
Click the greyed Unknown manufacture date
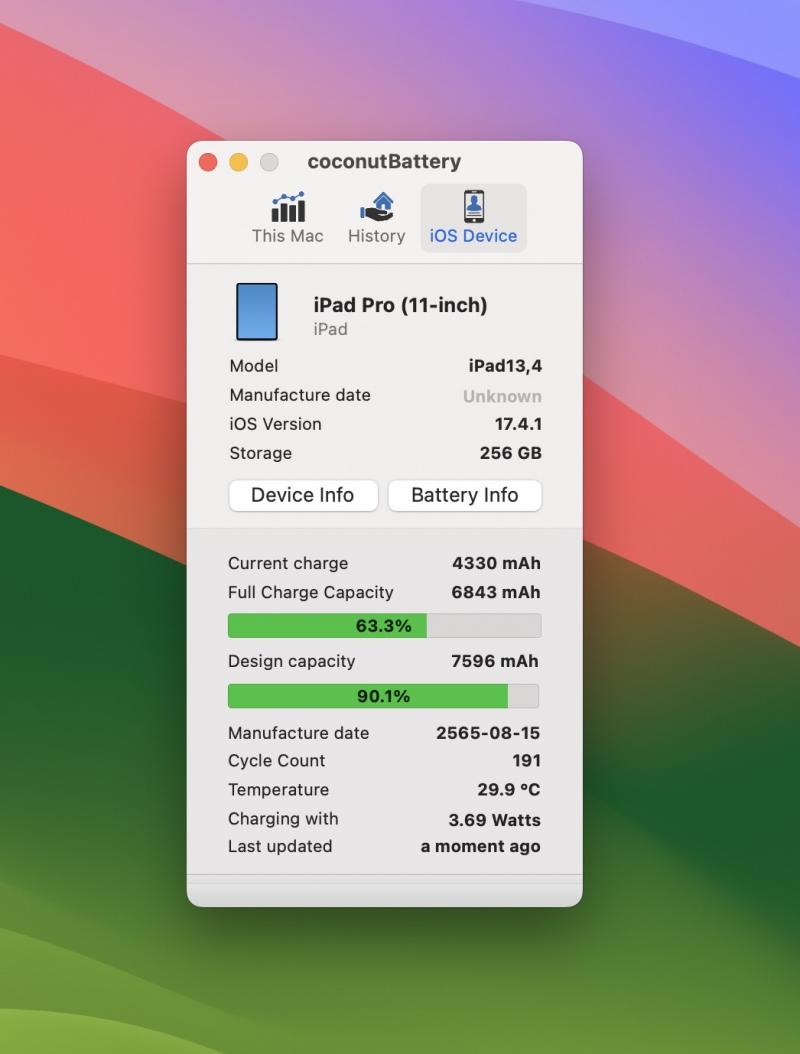(x=502, y=396)
